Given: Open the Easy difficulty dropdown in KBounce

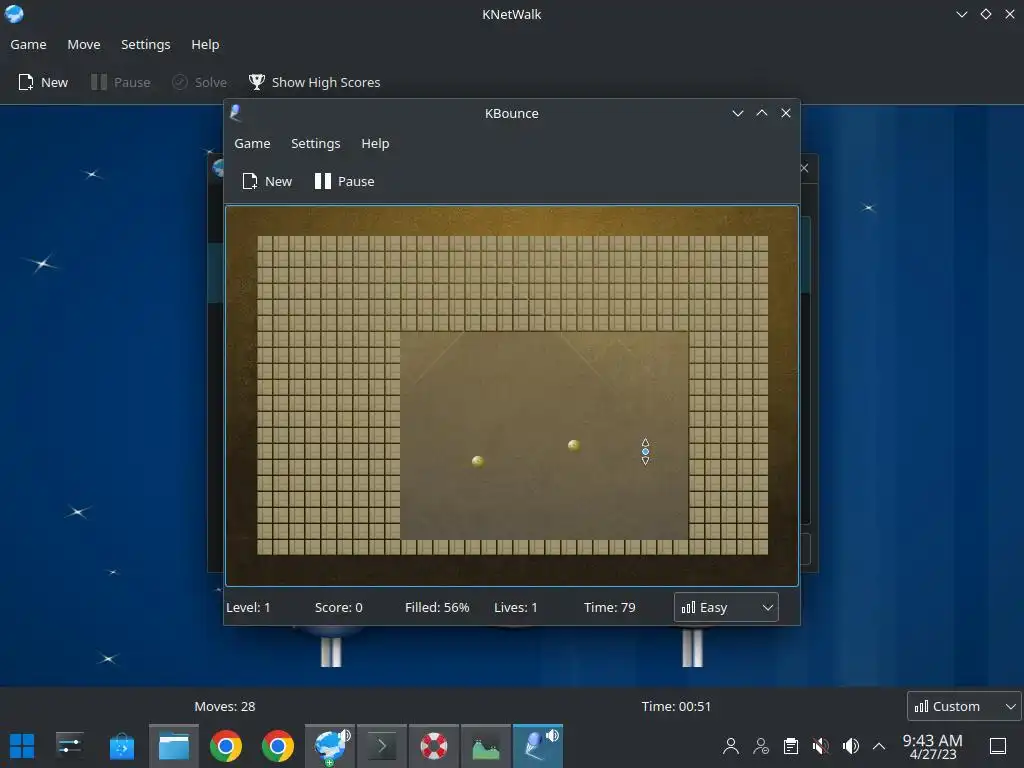Looking at the screenshot, I should pyautogui.click(x=726, y=607).
